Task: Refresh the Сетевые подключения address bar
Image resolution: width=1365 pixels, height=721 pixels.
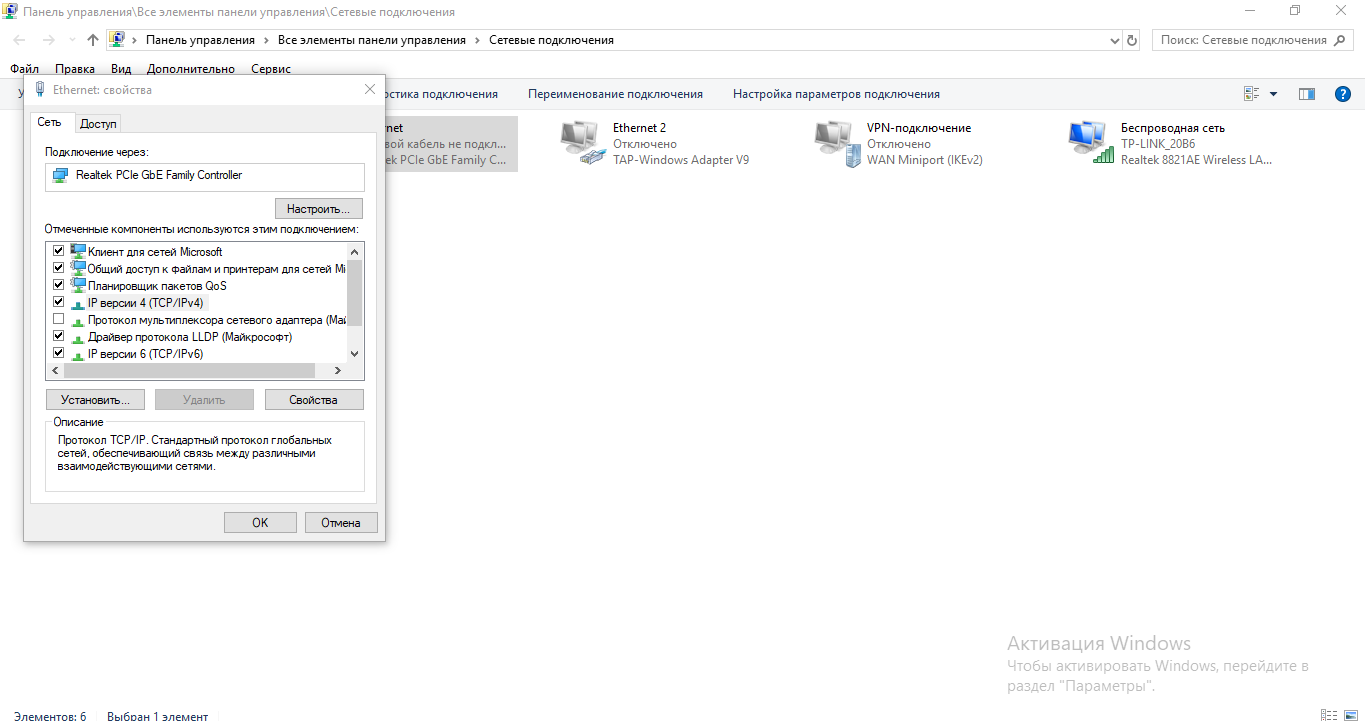Action: click(1132, 40)
